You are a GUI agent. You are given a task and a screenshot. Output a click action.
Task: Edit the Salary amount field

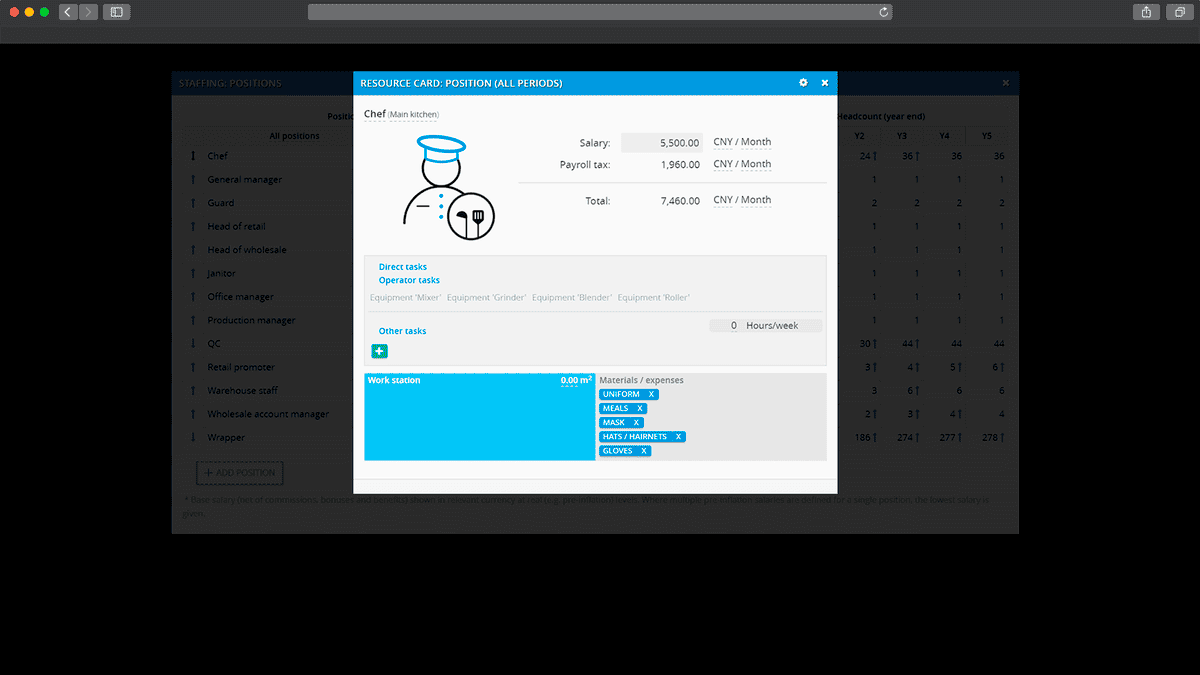point(662,143)
